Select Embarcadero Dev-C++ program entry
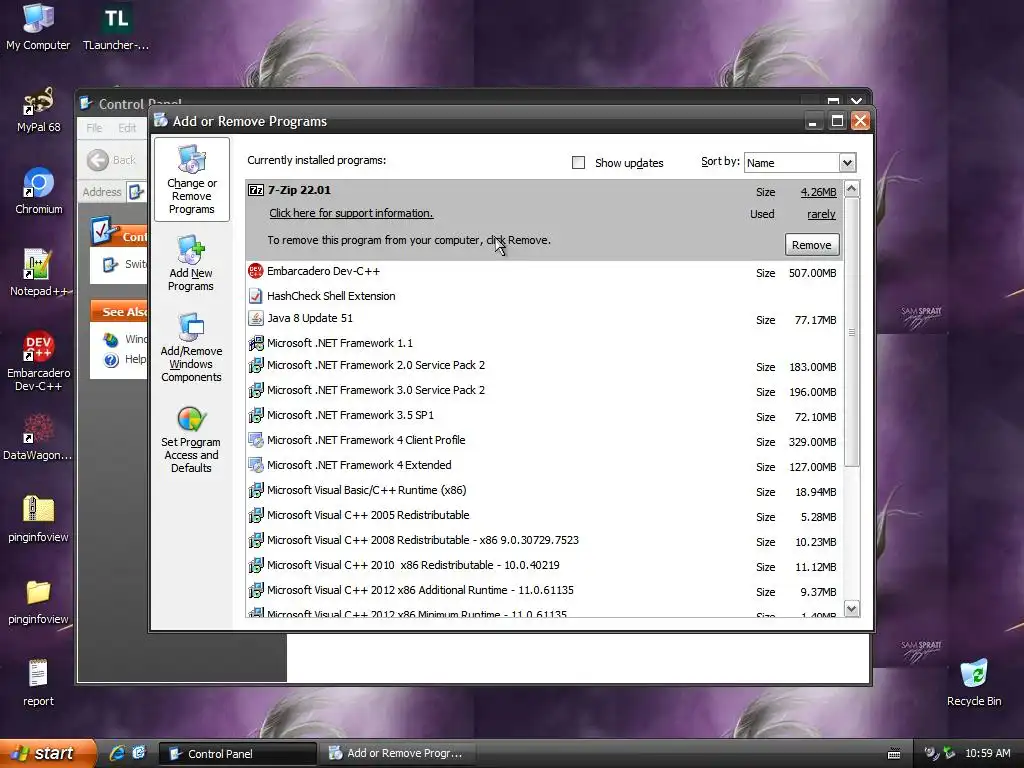1024x768 pixels. [x=544, y=272]
